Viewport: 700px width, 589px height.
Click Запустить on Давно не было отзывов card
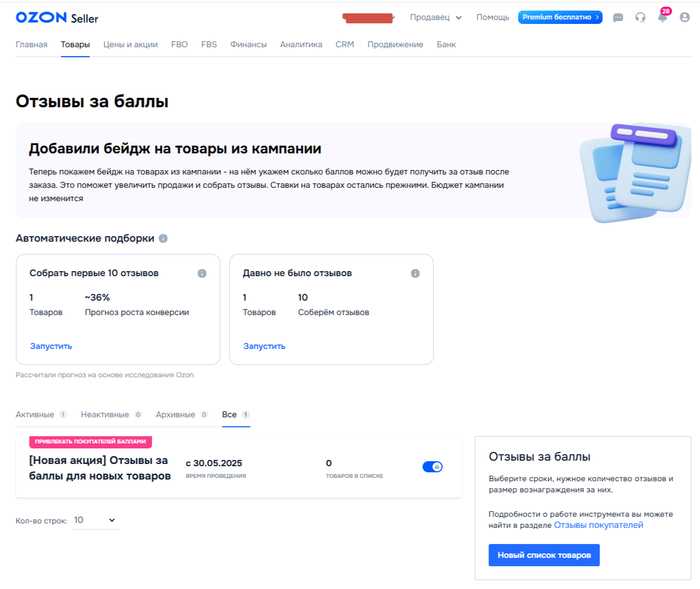264,346
